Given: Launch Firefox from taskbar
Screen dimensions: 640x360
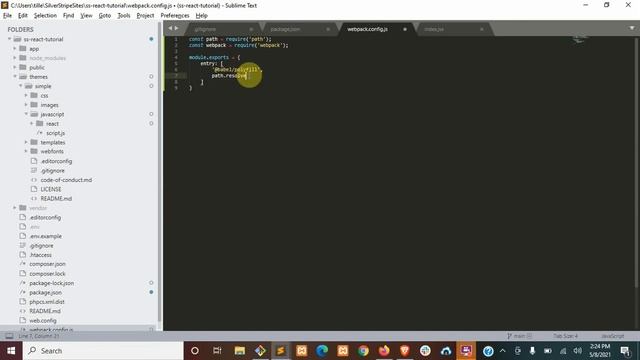Looking at the screenshot, I should point(384,351).
